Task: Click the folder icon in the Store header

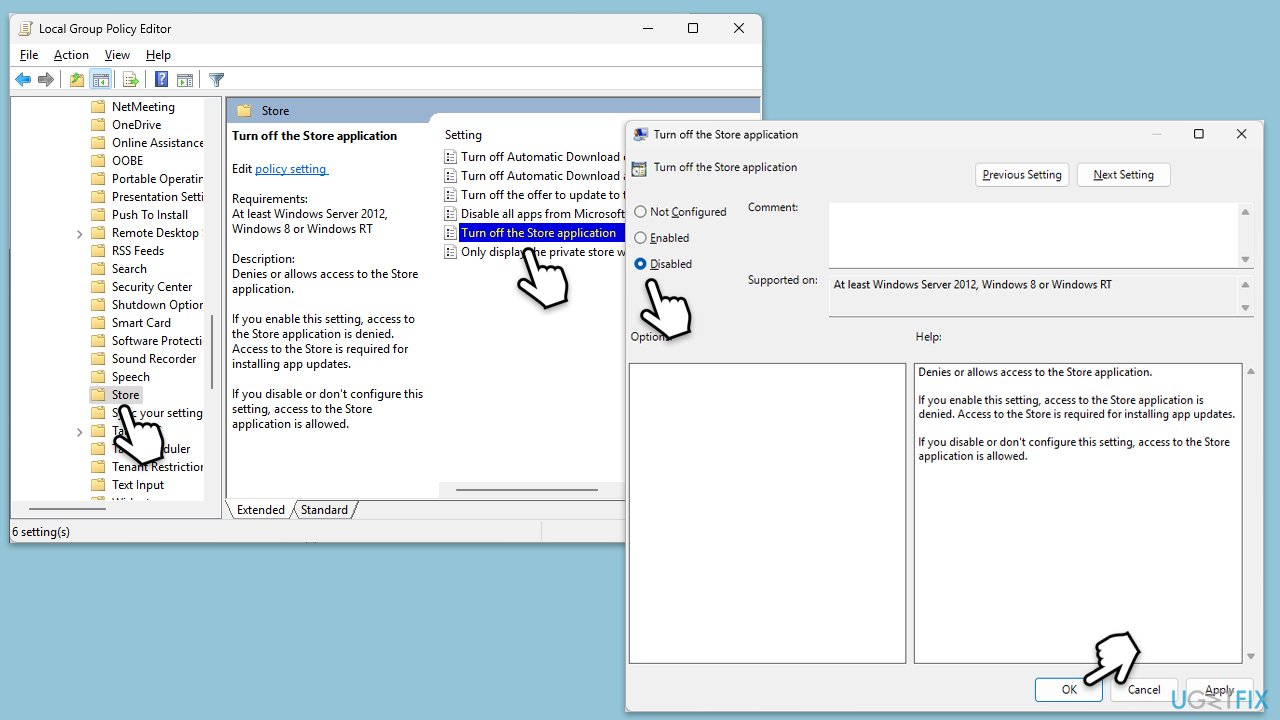Action: coord(244,111)
